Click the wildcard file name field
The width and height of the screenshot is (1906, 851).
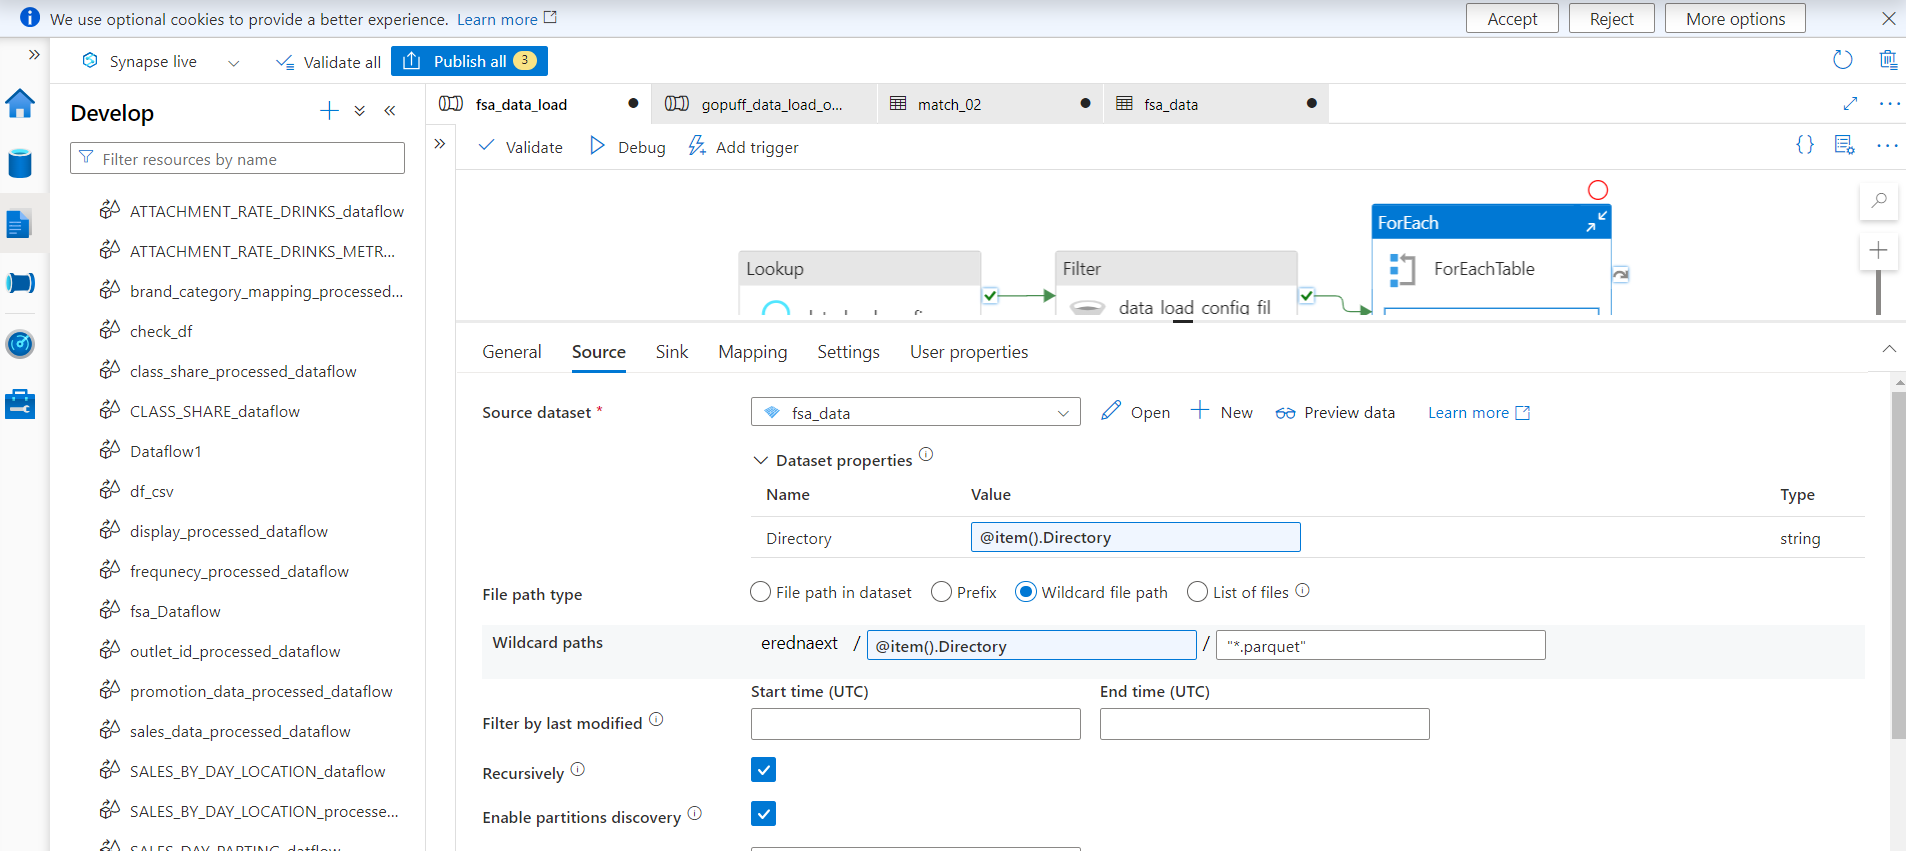1380,645
